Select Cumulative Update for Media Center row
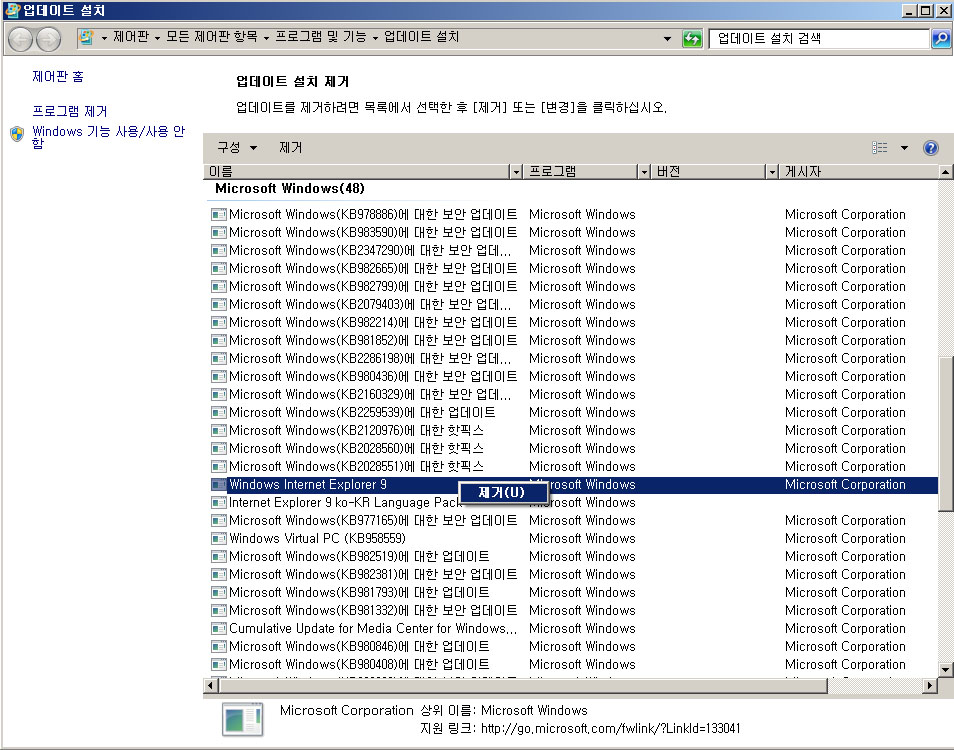This screenshot has height=750, width=954. (x=573, y=628)
